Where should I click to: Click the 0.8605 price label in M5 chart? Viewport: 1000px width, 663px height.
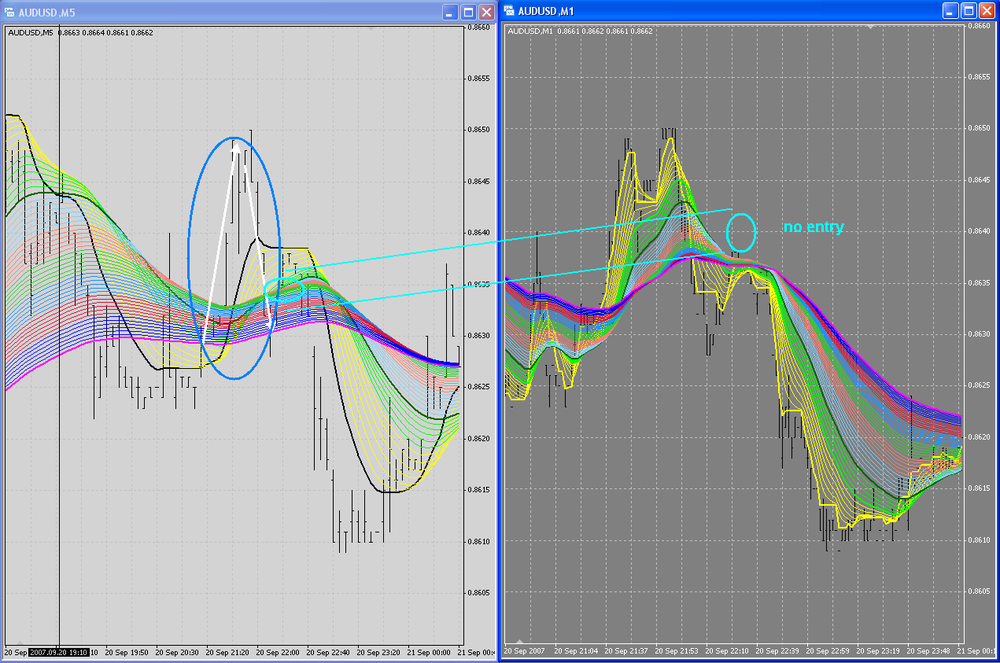tap(478, 593)
